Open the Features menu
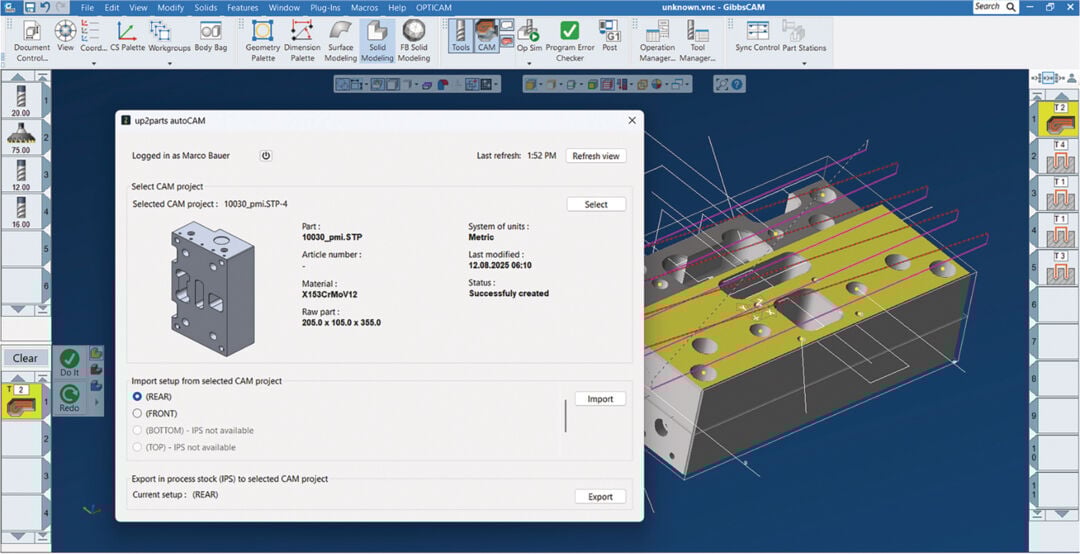 [242, 7]
